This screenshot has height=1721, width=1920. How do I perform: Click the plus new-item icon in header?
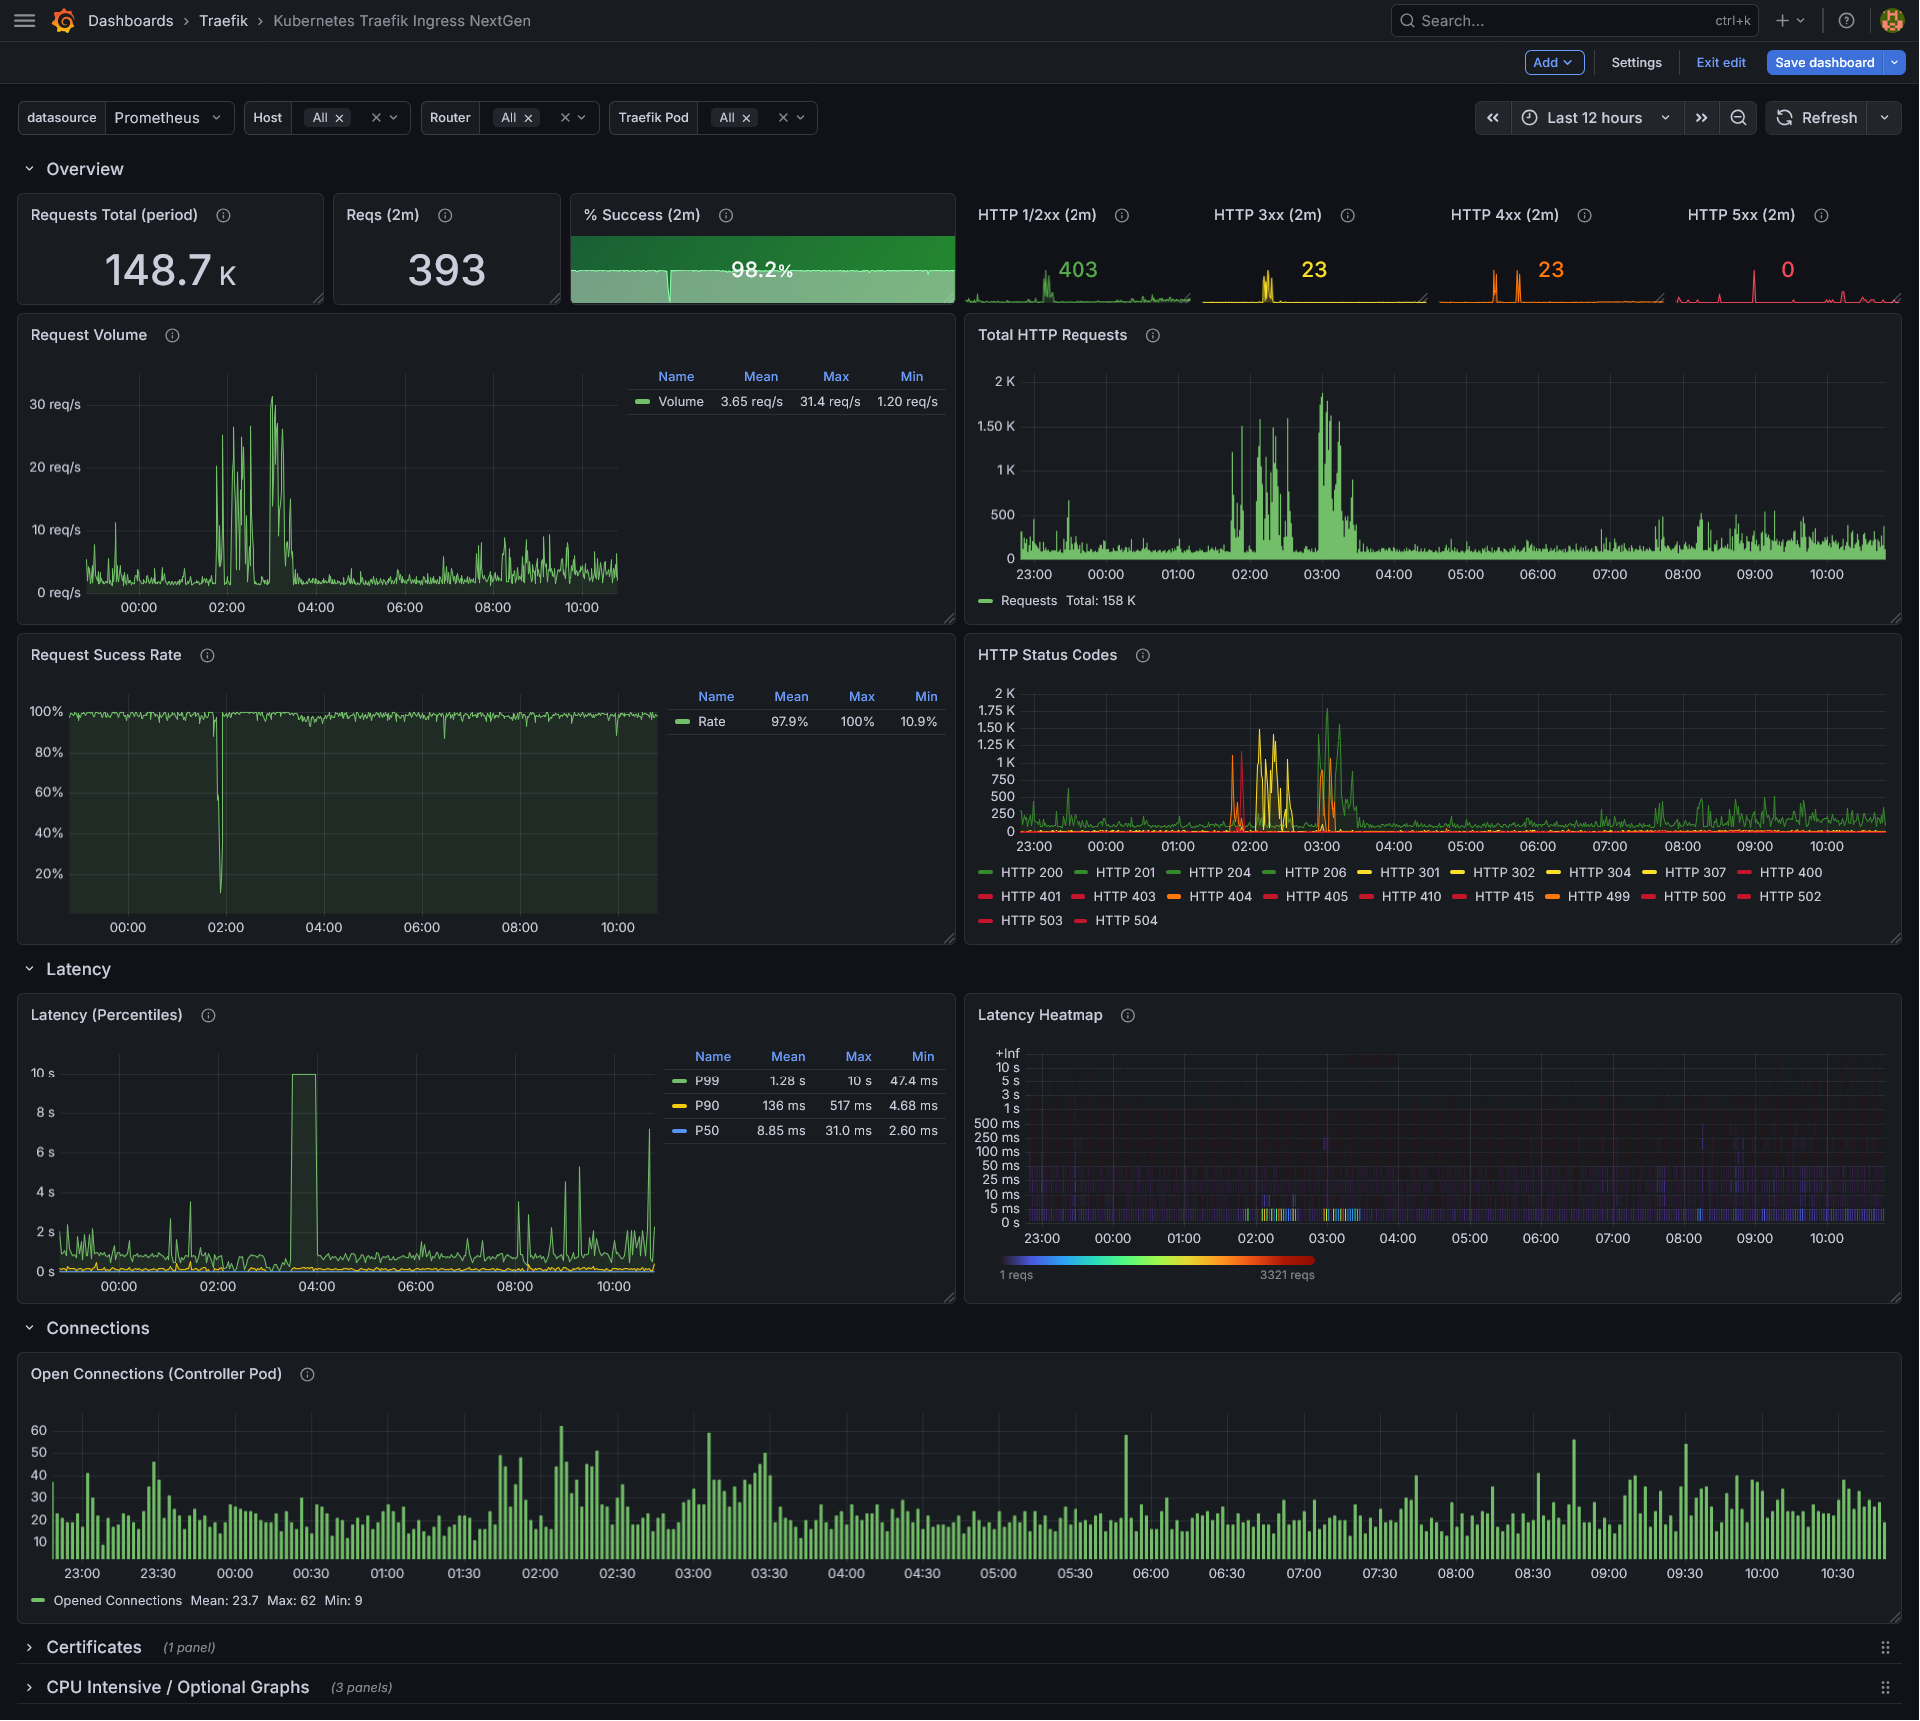(x=1790, y=20)
